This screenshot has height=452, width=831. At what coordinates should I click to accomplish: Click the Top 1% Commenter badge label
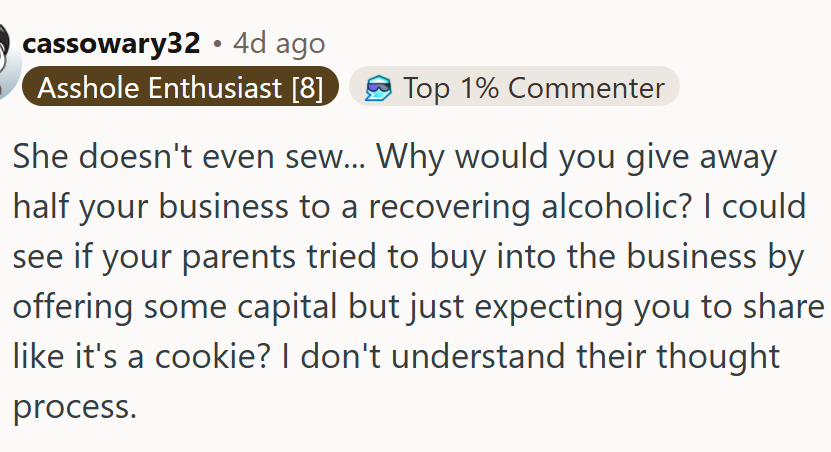tap(515, 86)
